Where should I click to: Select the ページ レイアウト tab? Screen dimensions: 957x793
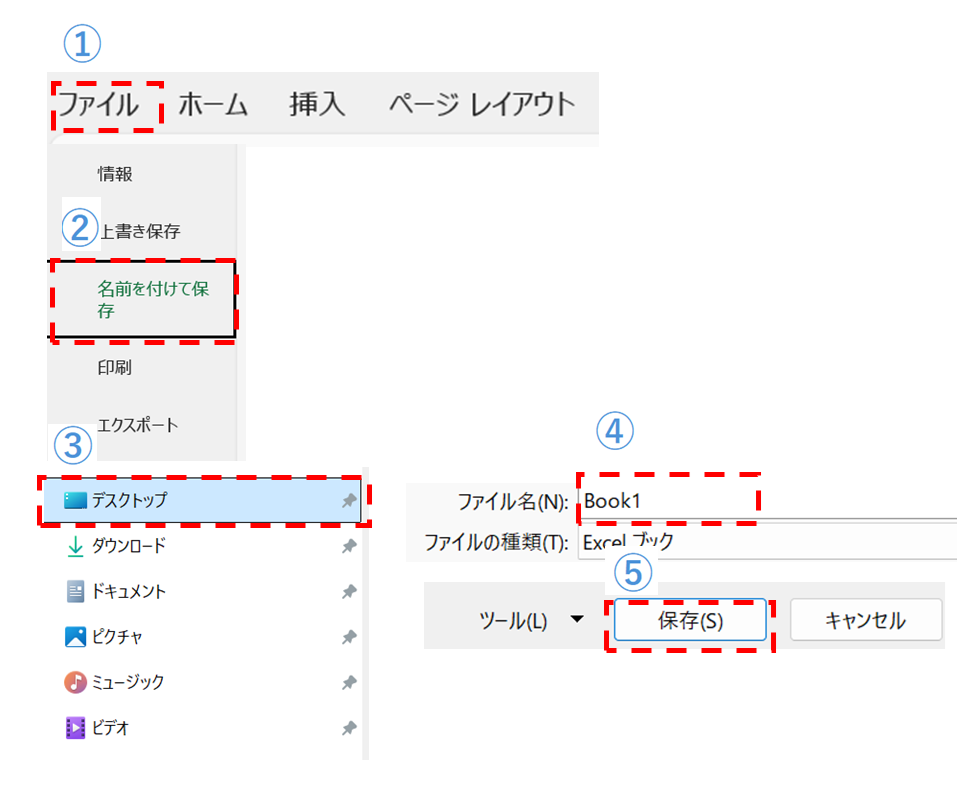[482, 104]
